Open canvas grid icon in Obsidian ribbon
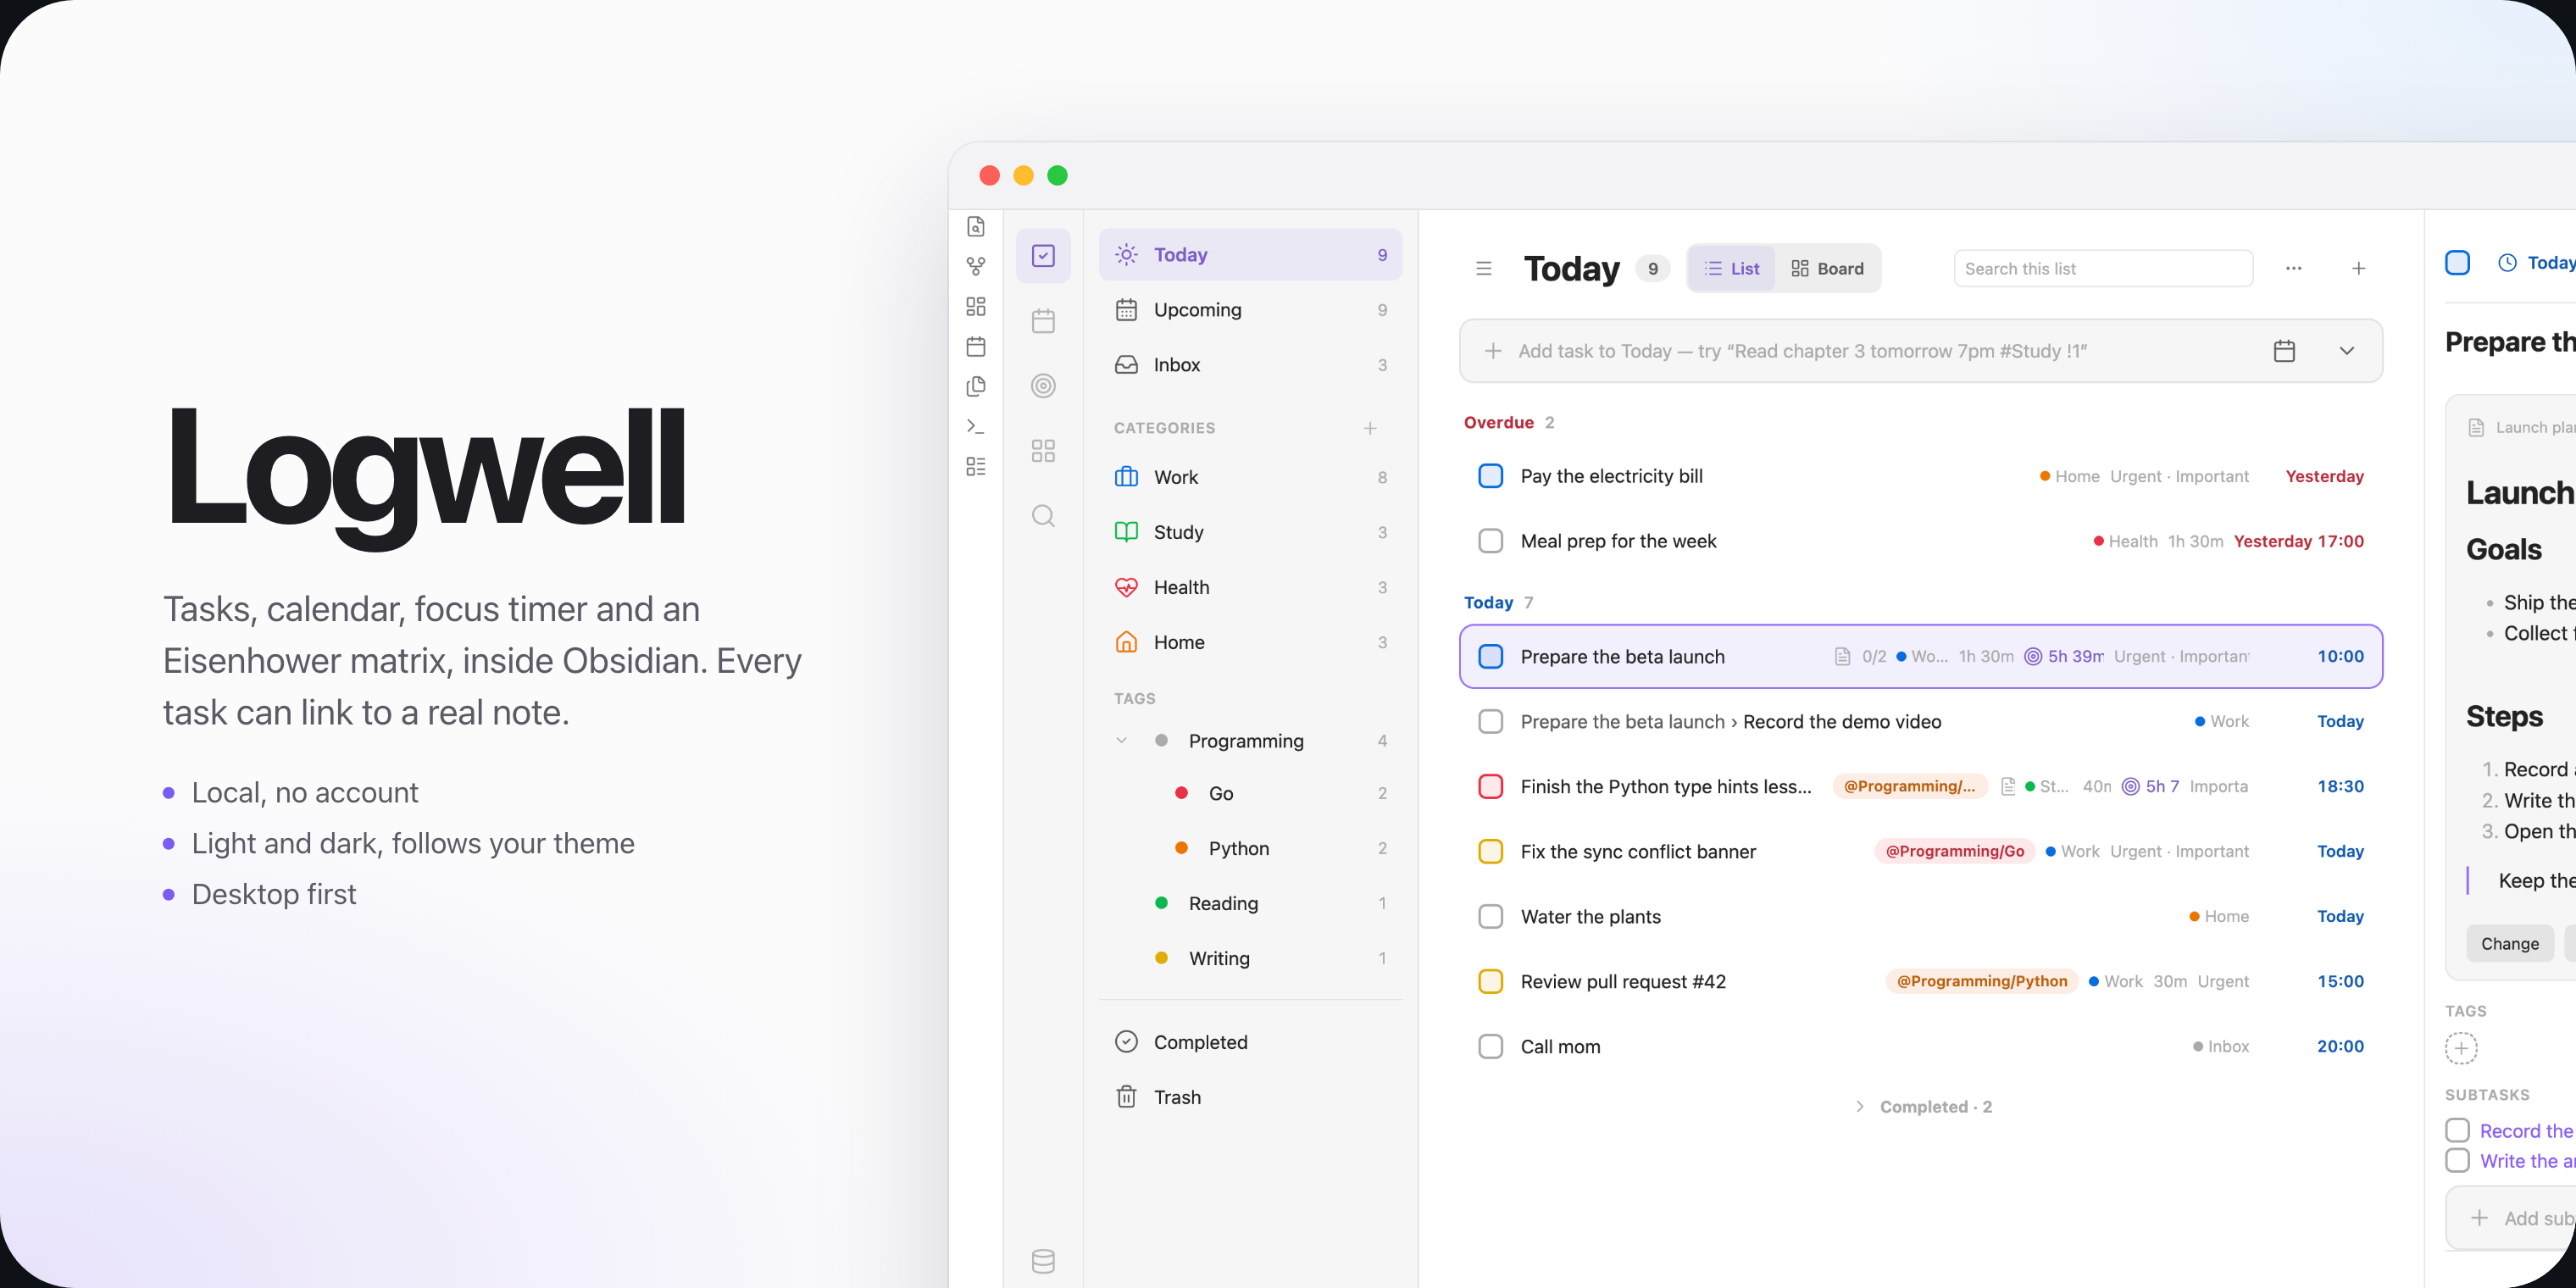 pyautogui.click(x=976, y=306)
